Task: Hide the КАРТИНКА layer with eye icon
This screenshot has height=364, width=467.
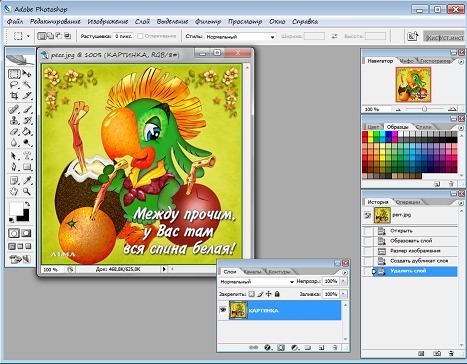Action: pos(223,310)
